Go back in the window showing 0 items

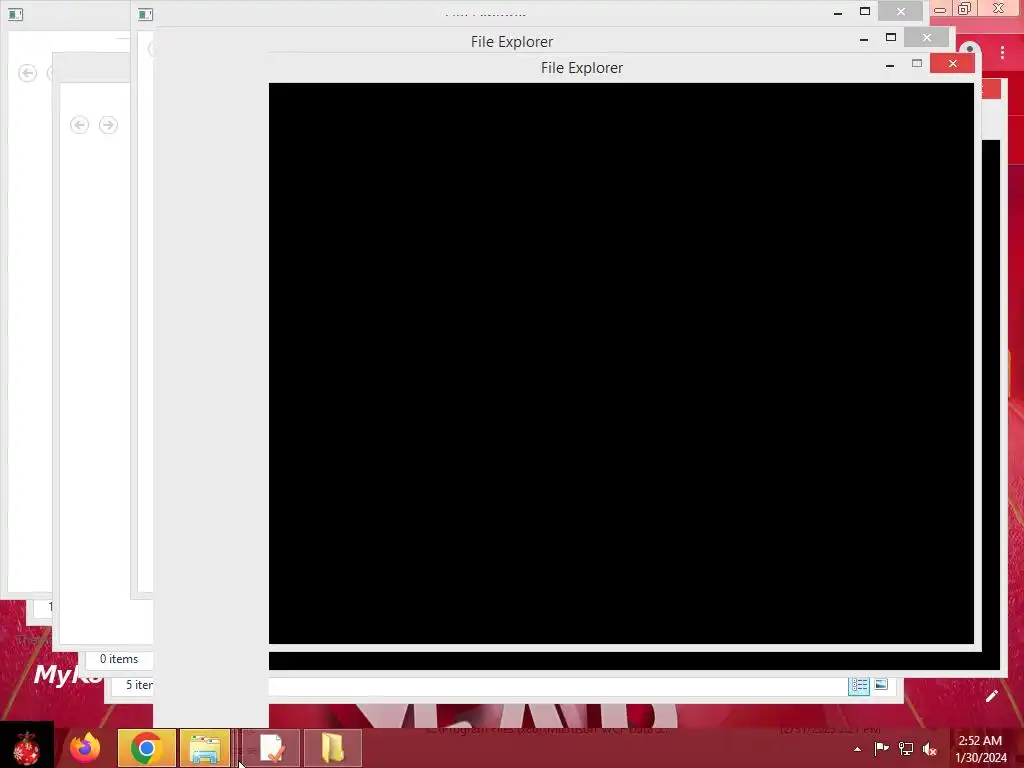80,125
